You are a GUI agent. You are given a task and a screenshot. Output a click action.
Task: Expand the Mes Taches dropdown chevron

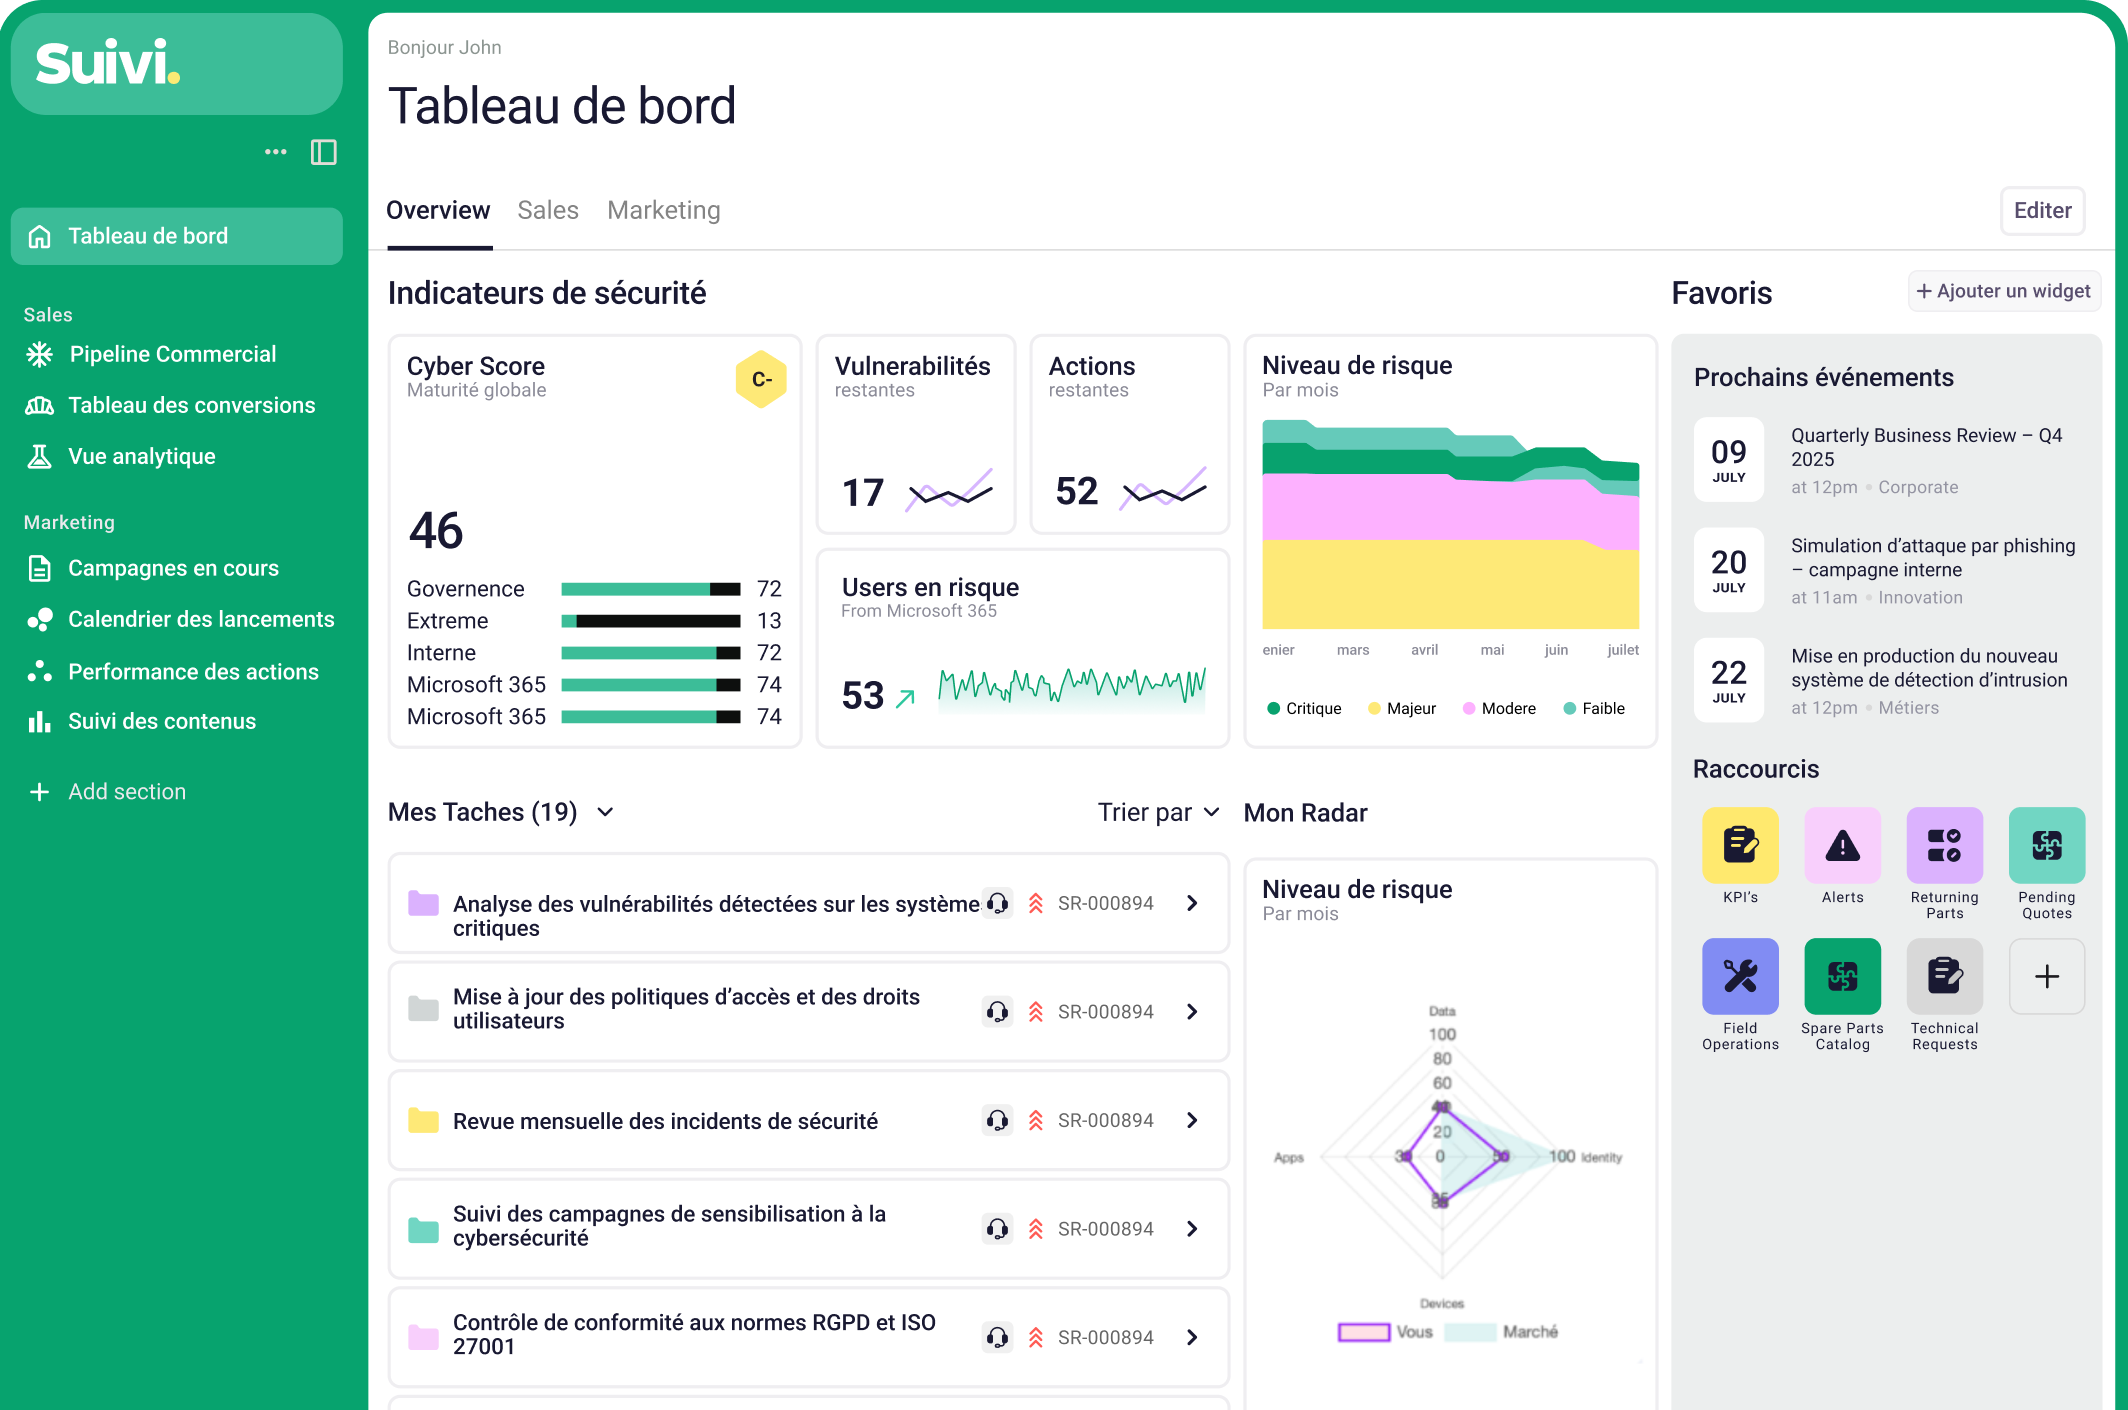(x=605, y=812)
